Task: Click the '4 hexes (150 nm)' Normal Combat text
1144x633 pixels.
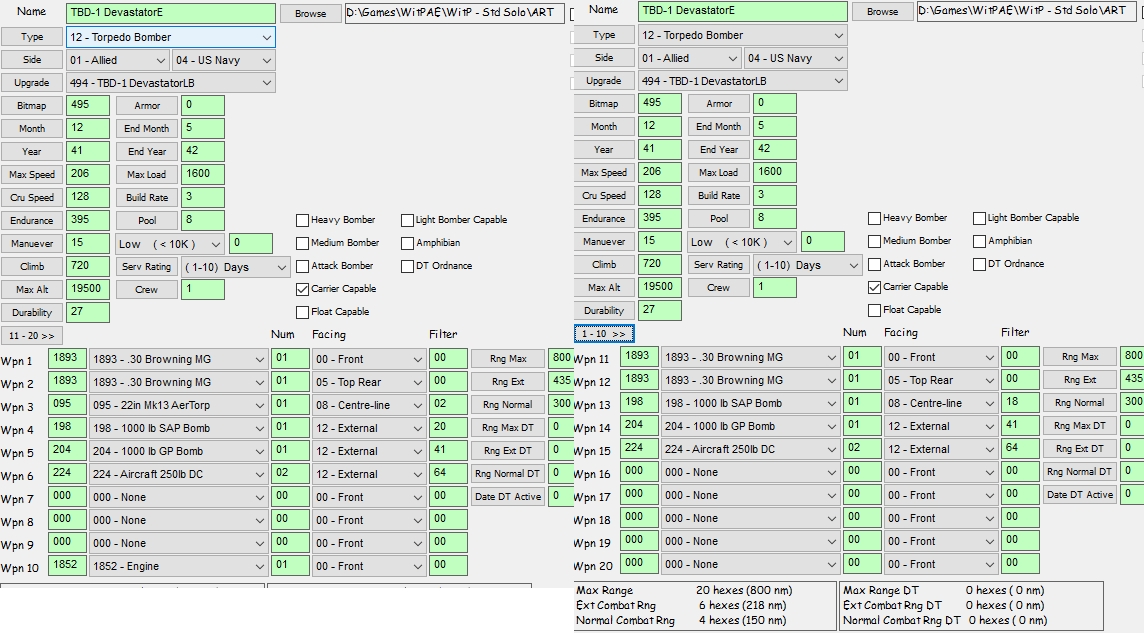Action: (x=743, y=621)
